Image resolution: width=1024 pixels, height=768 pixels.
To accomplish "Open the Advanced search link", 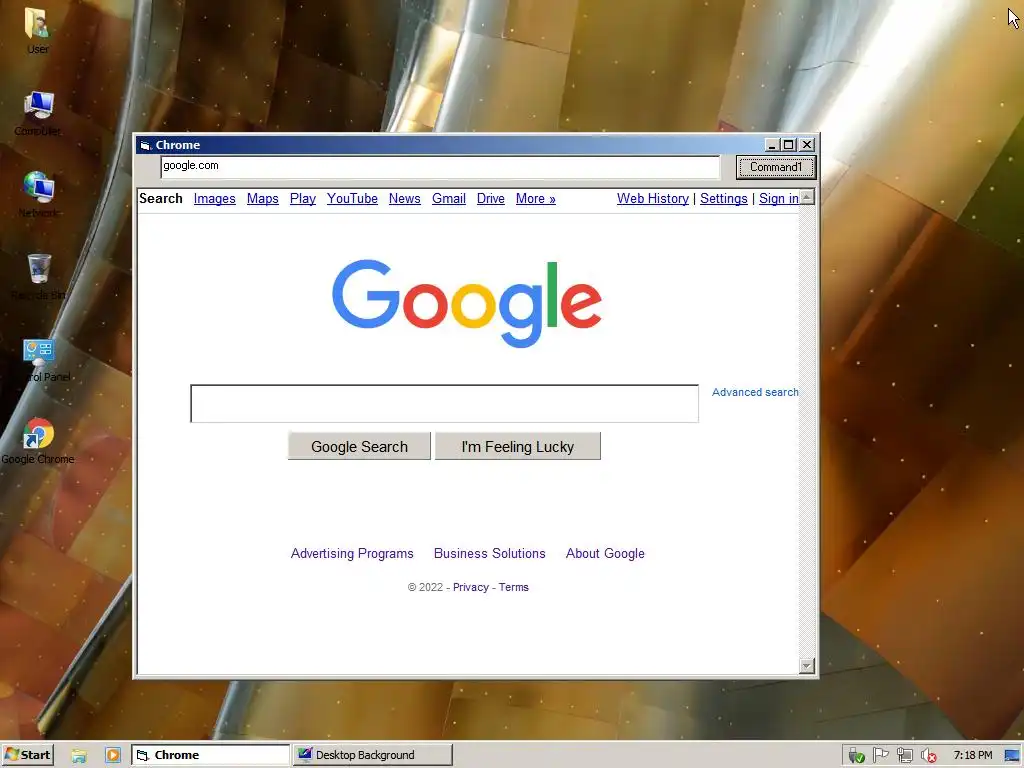I will pyautogui.click(x=755, y=392).
